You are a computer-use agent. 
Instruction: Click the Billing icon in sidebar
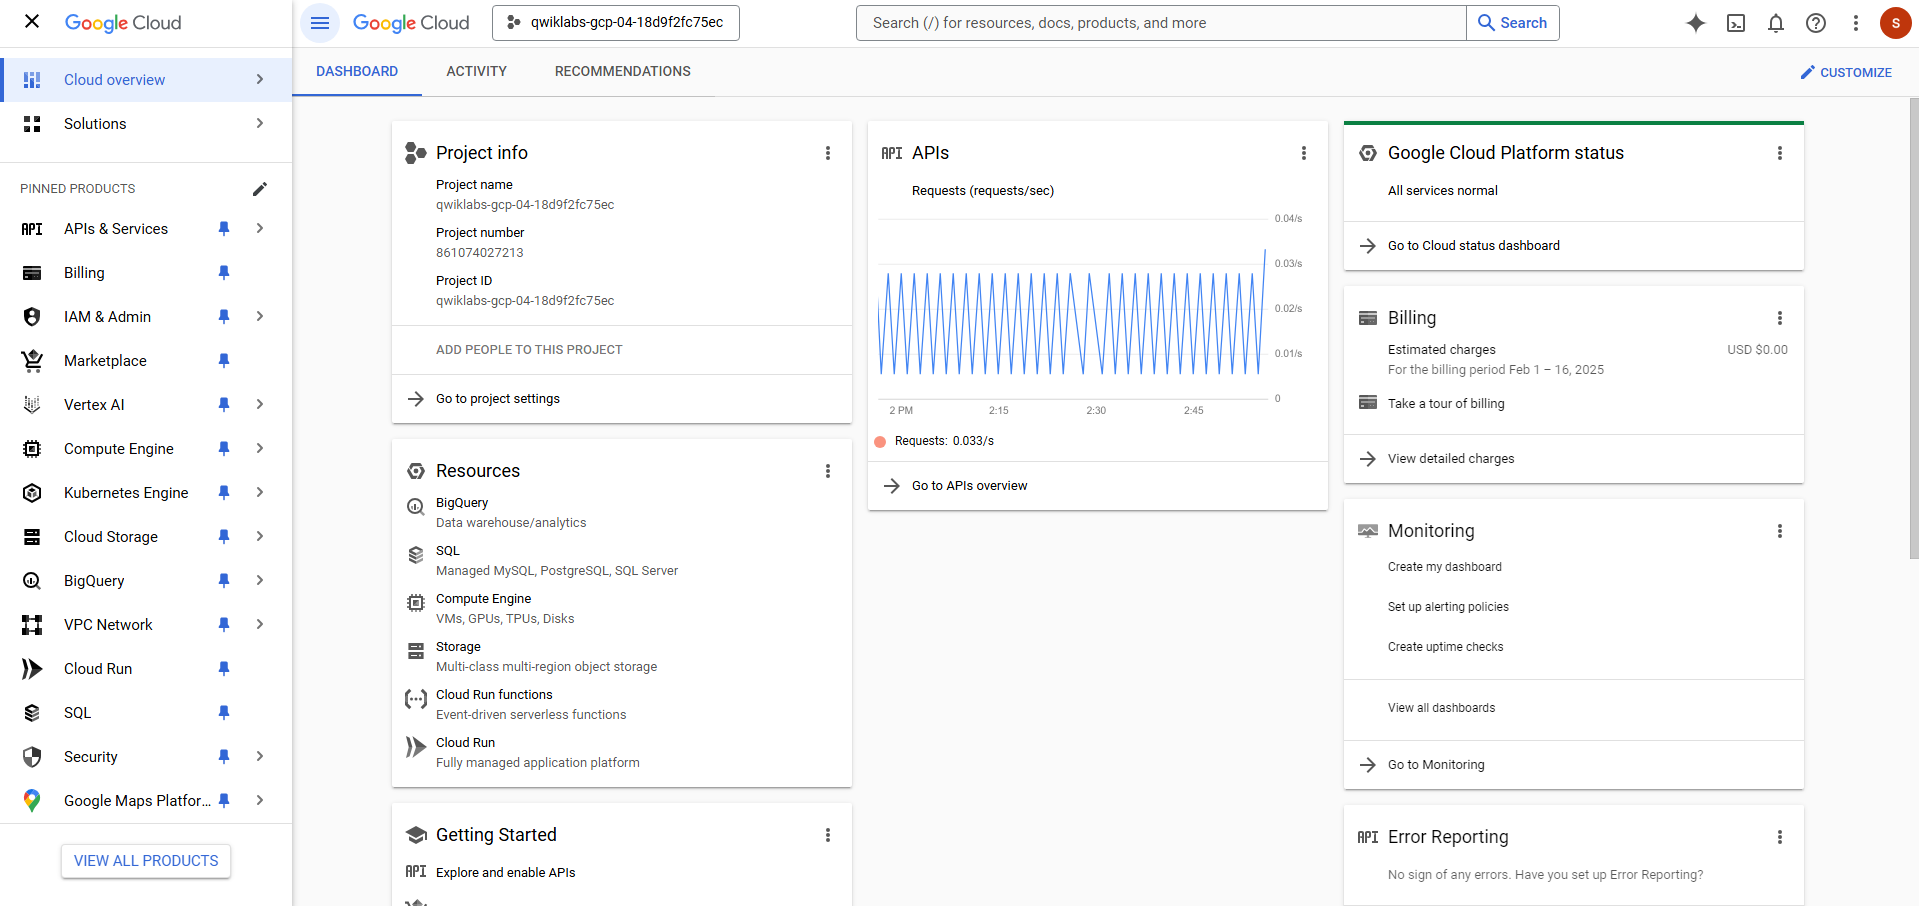(x=32, y=273)
